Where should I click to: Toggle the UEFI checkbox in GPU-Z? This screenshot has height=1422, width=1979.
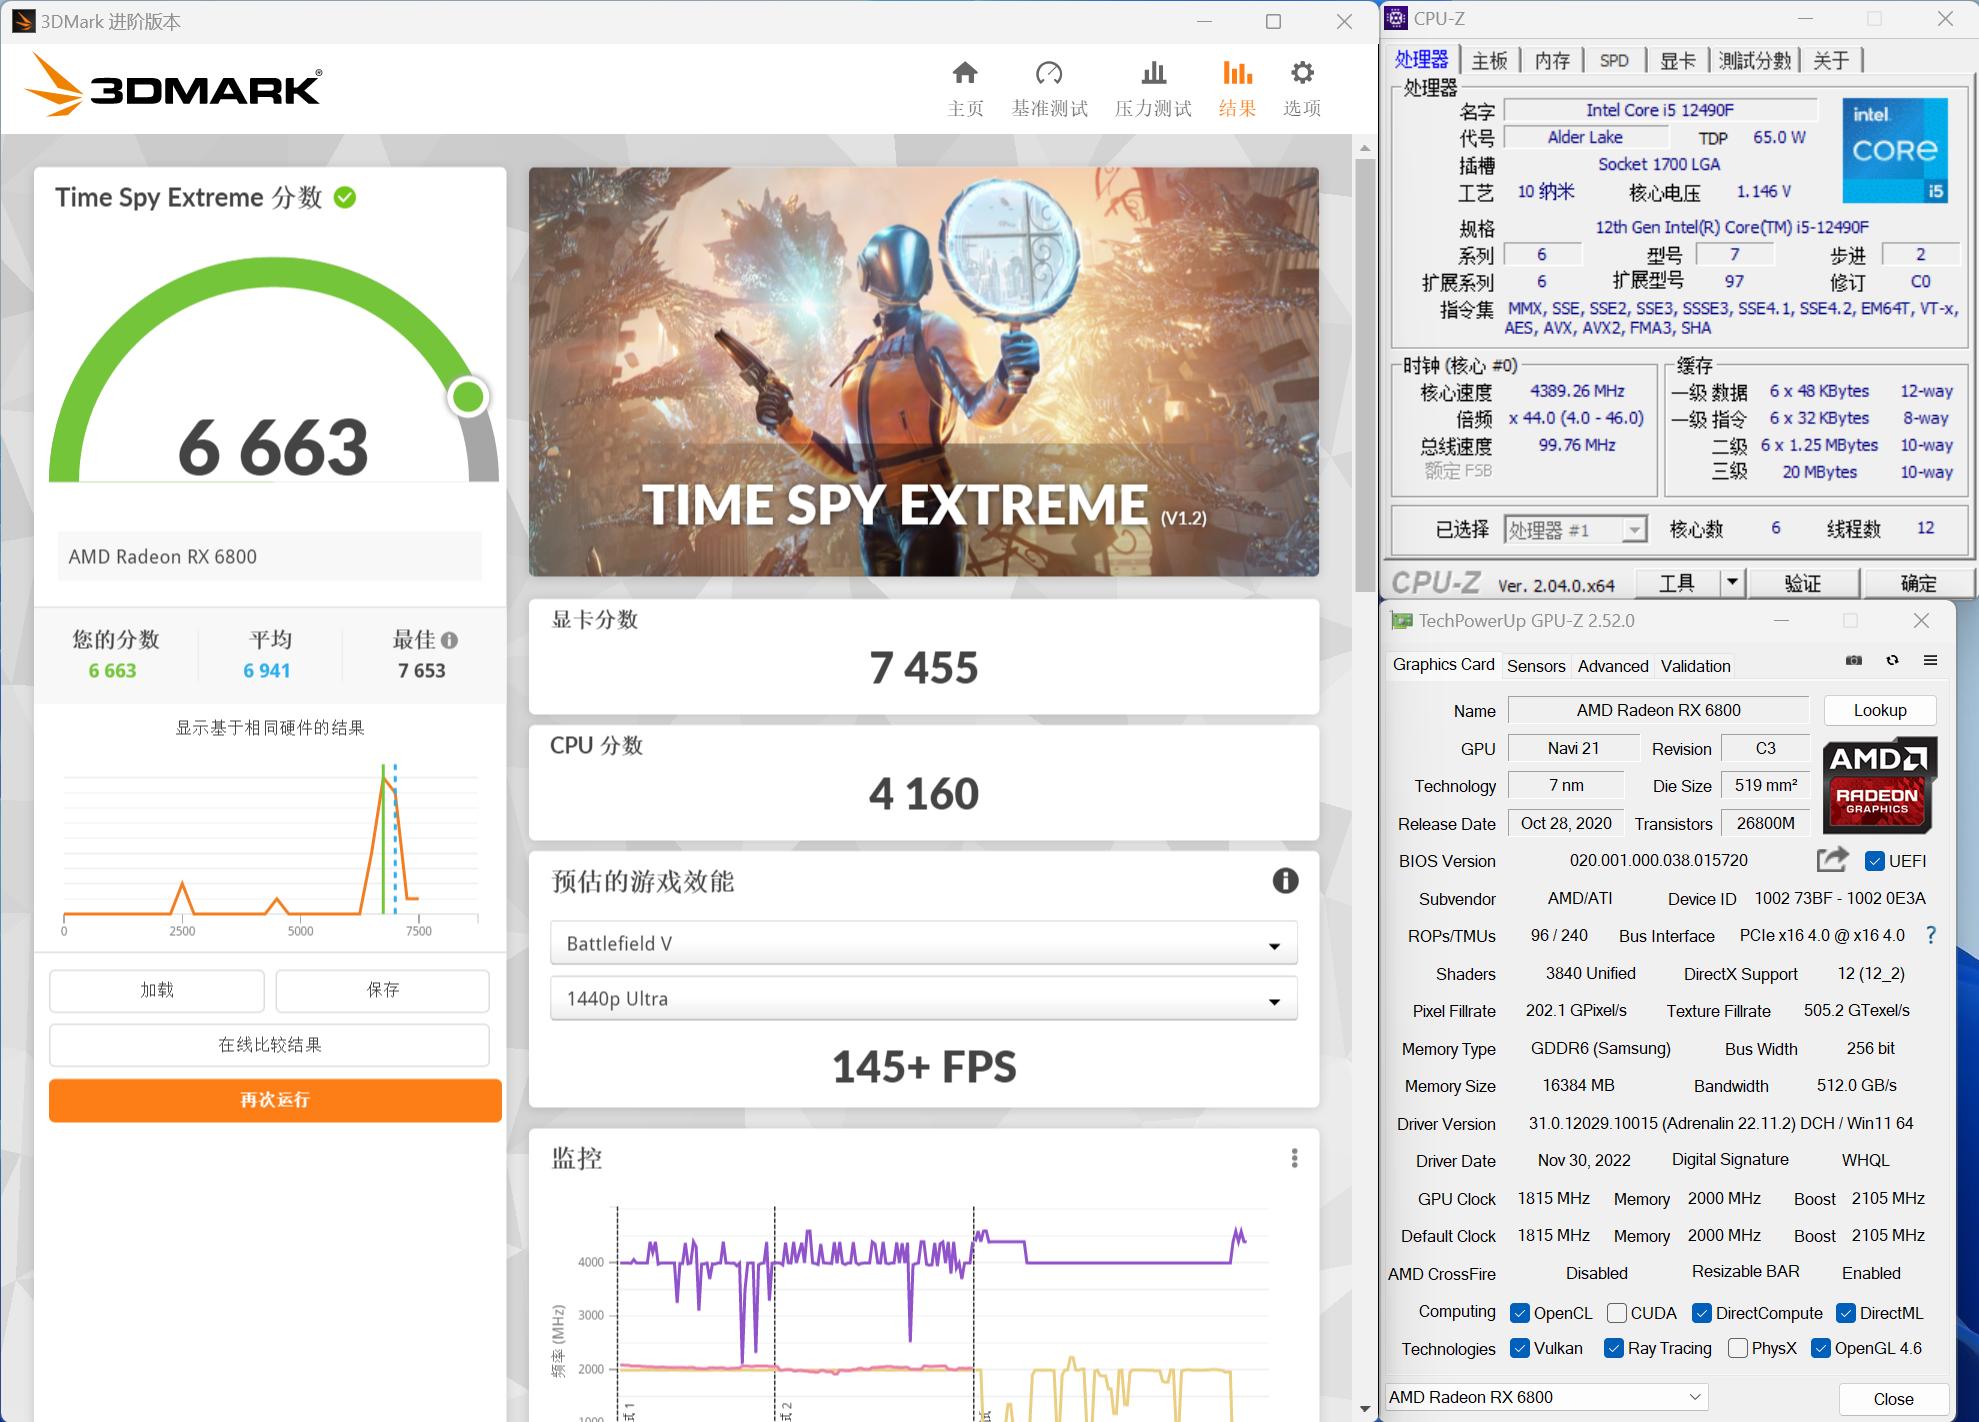click(x=1875, y=861)
